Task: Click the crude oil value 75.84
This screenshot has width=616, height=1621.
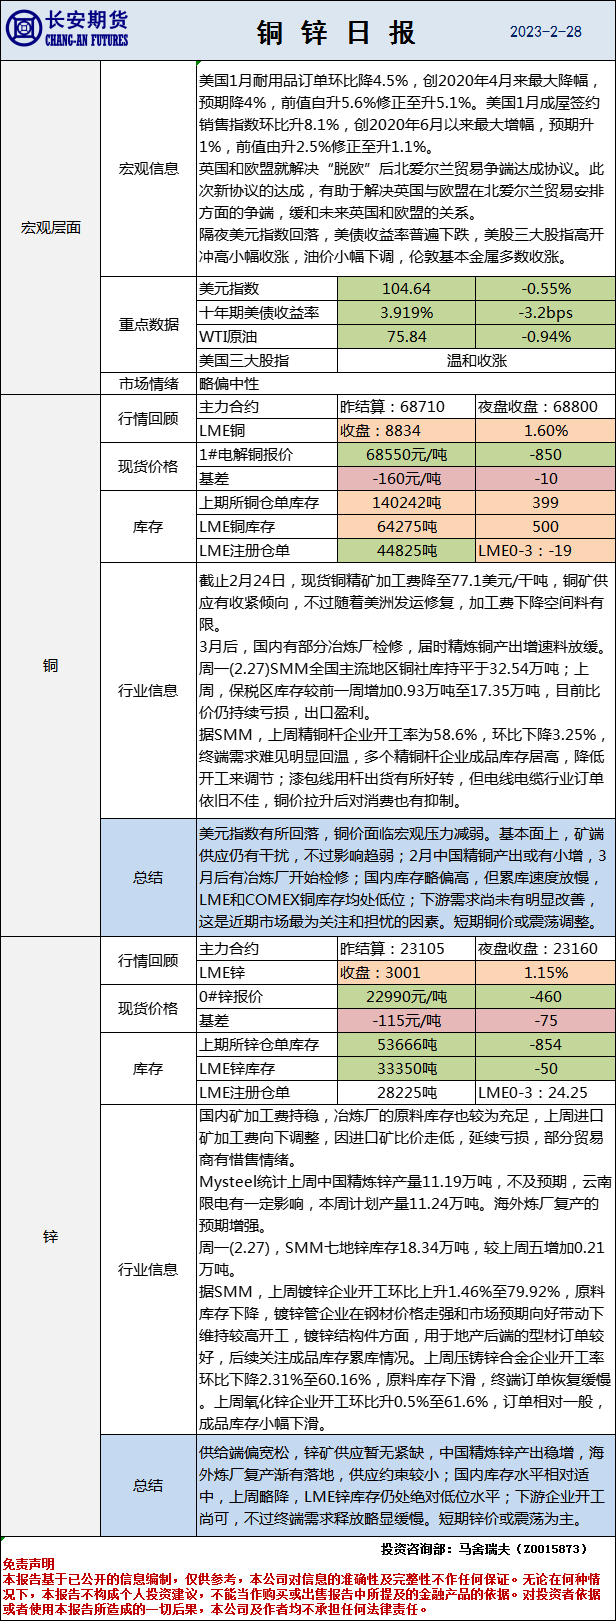Action: pos(406,336)
